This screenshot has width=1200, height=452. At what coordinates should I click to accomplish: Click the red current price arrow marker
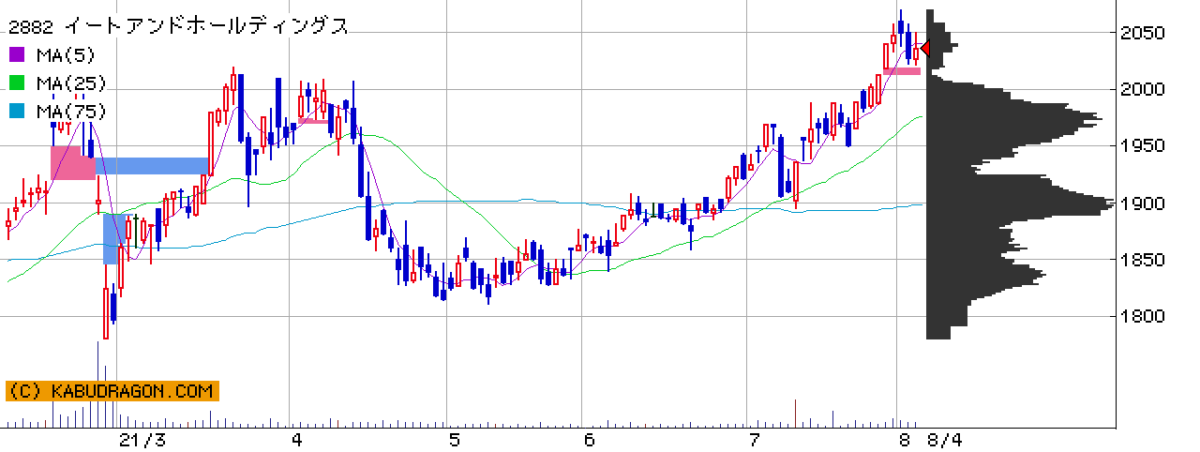click(925, 48)
